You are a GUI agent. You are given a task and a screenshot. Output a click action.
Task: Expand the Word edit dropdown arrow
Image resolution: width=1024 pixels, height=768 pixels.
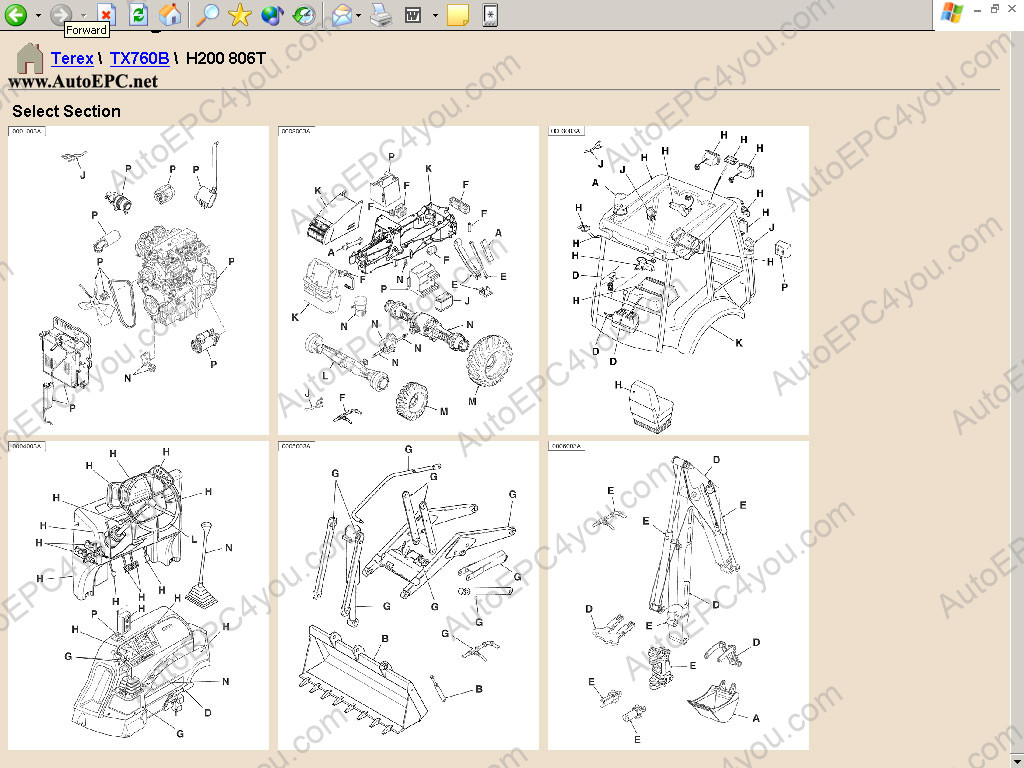click(435, 14)
